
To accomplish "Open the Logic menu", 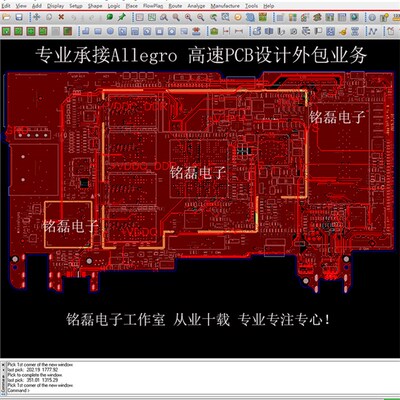I will click(x=114, y=6).
